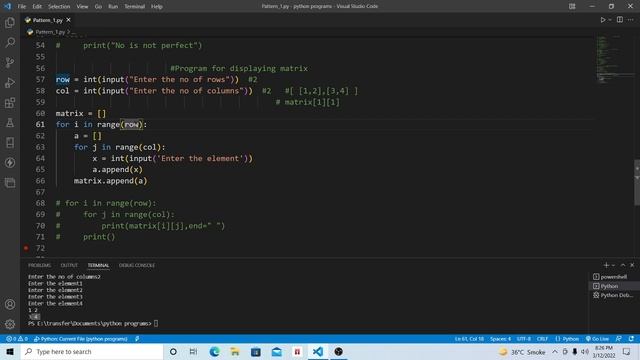Screen dimensions: 640x360
Task: Select the Pattern_1.py editor tab
Action: pyautogui.click(x=47, y=20)
